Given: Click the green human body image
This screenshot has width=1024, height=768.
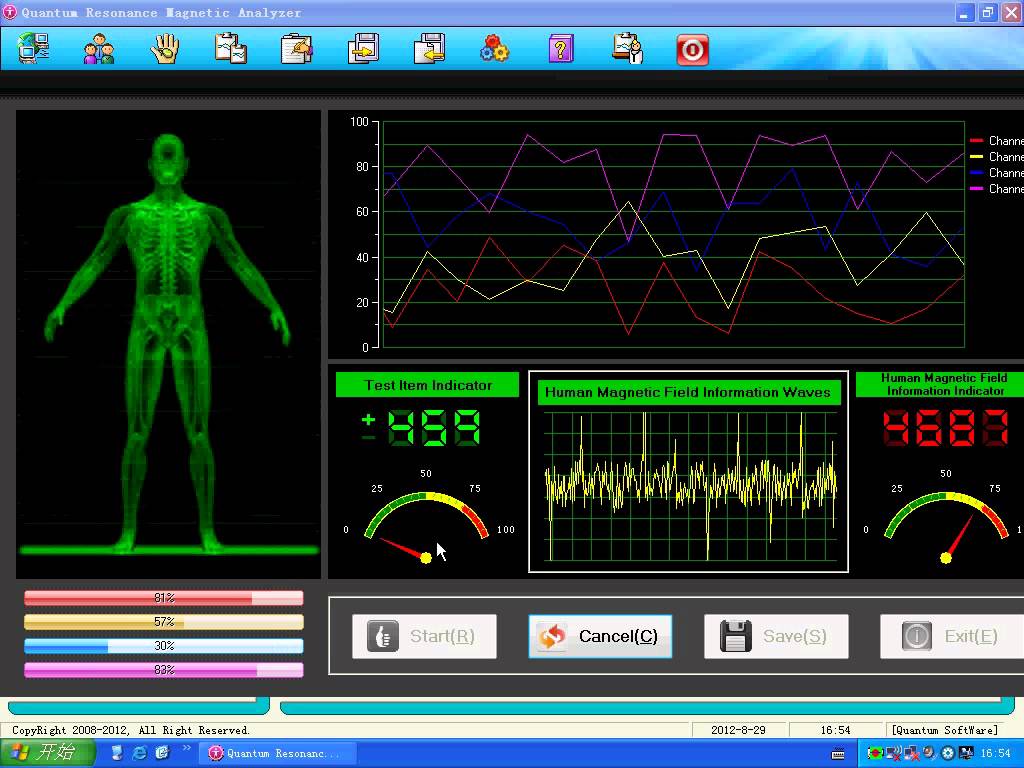Looking at the screenshot, I should coord(168,344).
